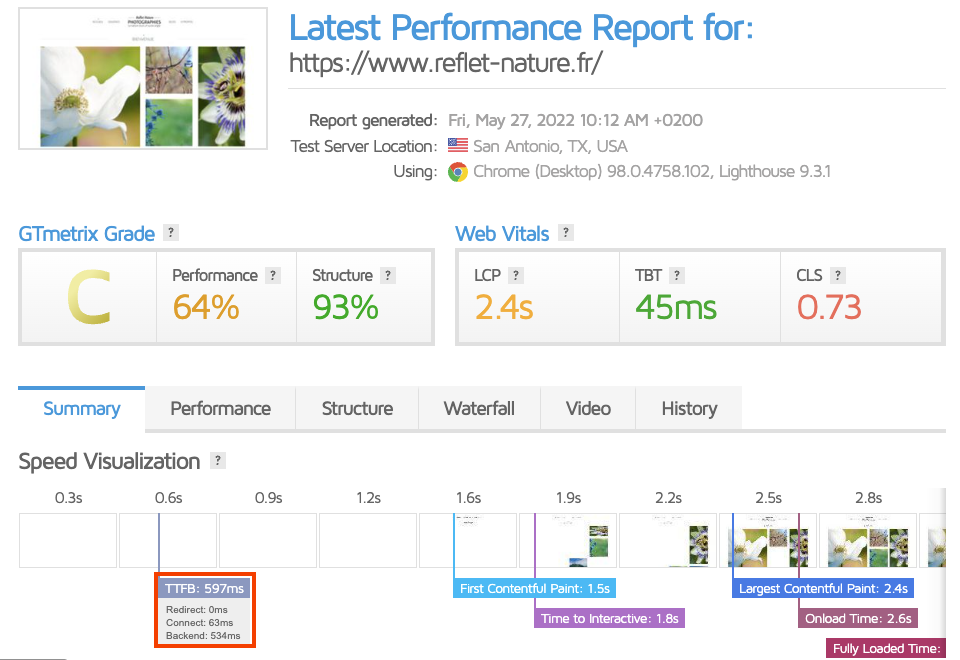The image size is (960, 660).
Task: Click the Speed Visualization heading
Action: [110, 461]
